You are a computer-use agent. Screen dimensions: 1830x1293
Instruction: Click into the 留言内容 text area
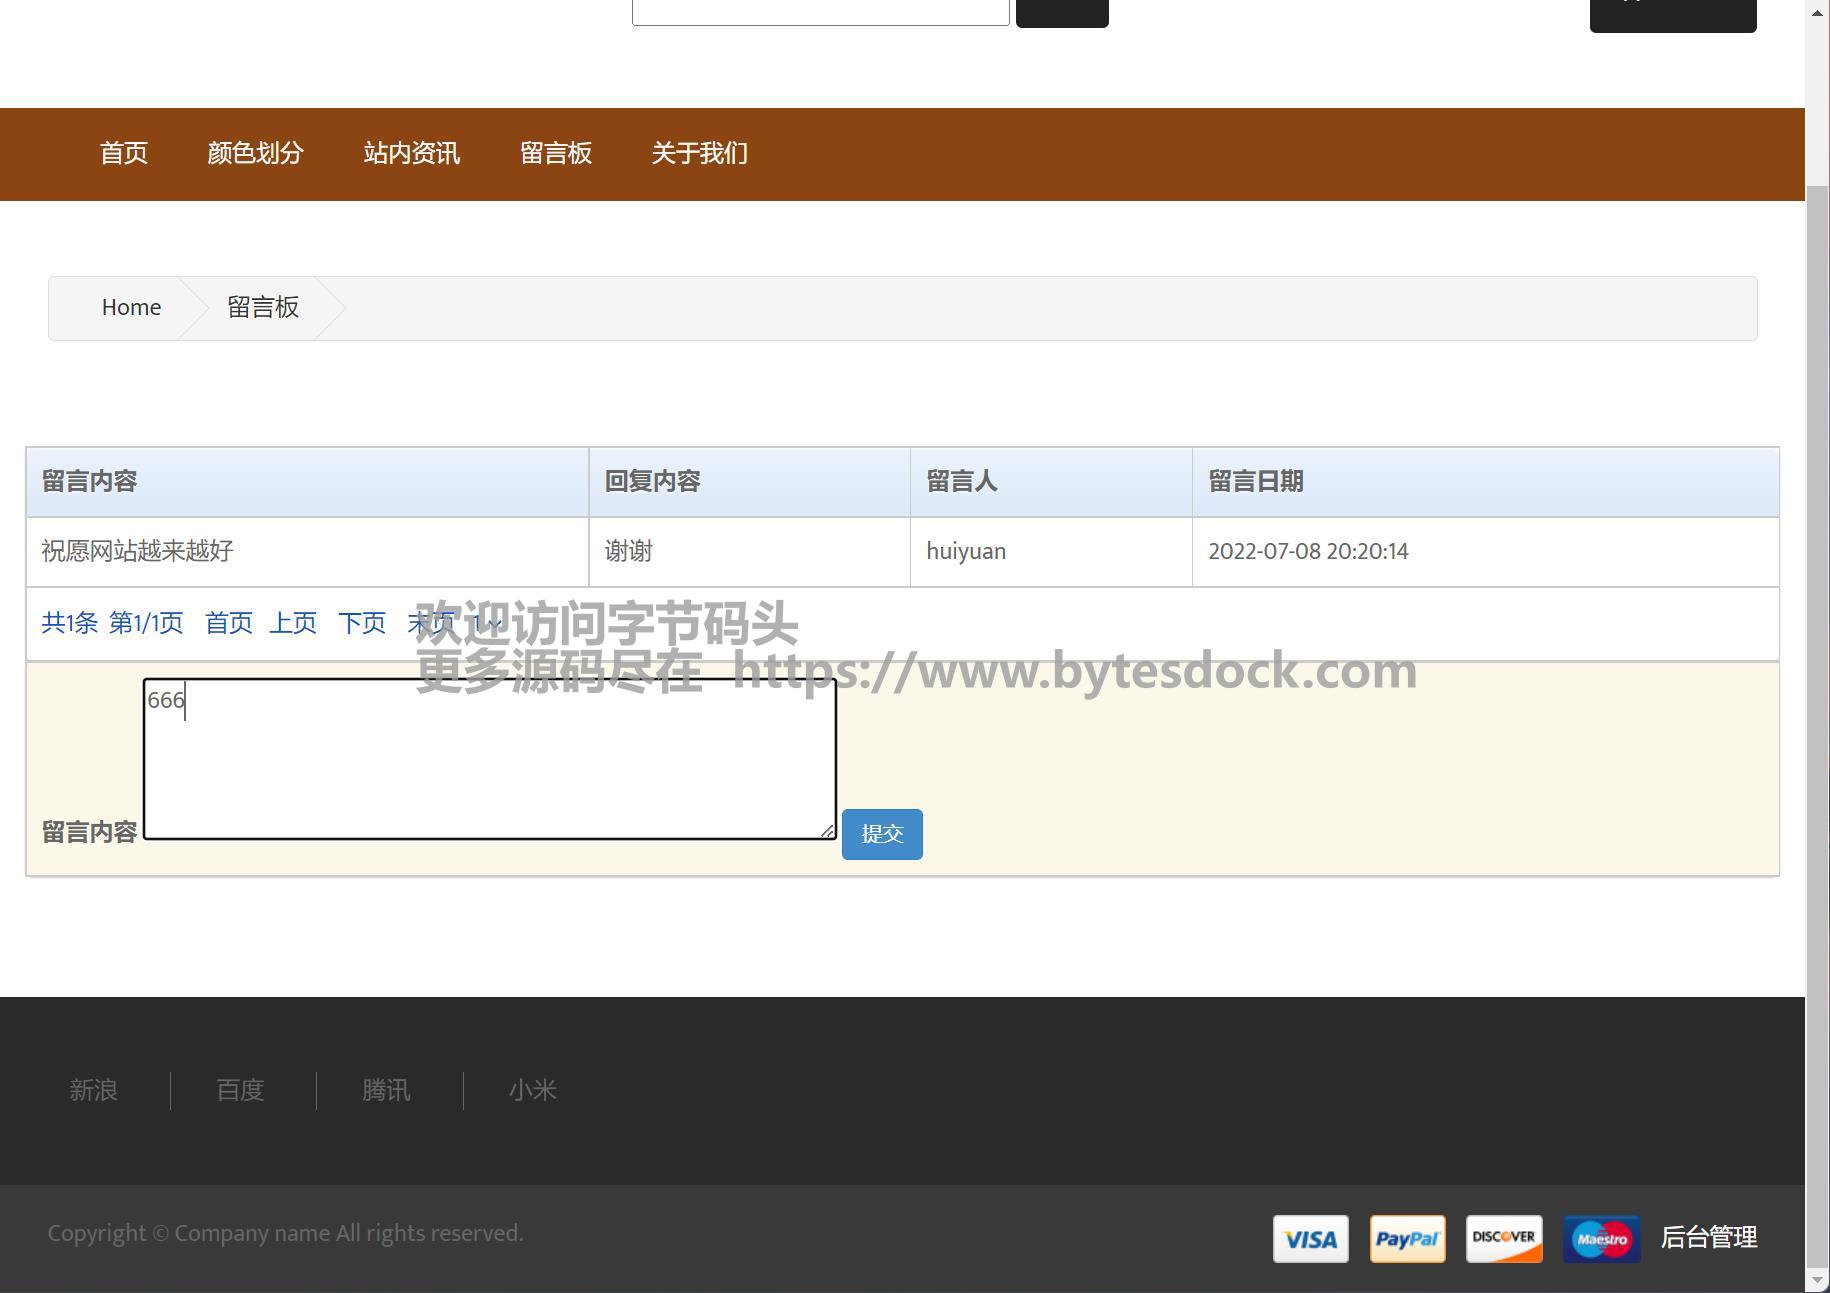click(489, 759)
